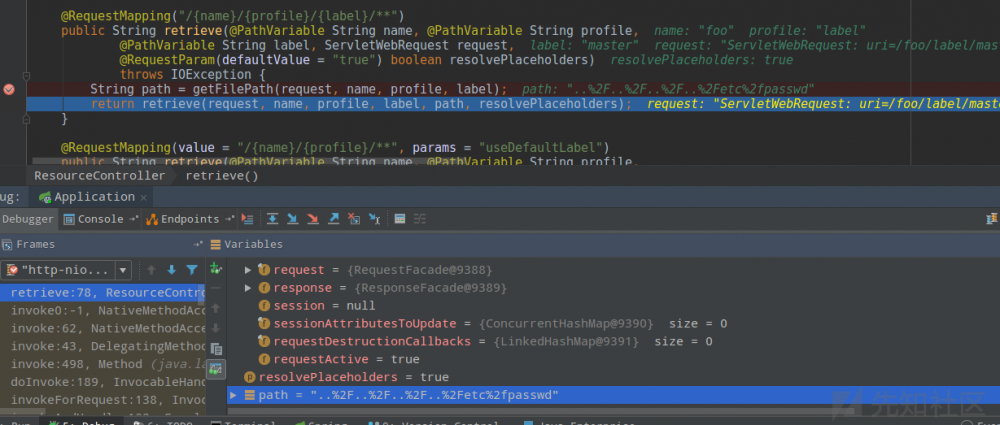Viewport: 1000px width, 425px height.
Task: Close the Application debug tab
Action: pos(143,197)
